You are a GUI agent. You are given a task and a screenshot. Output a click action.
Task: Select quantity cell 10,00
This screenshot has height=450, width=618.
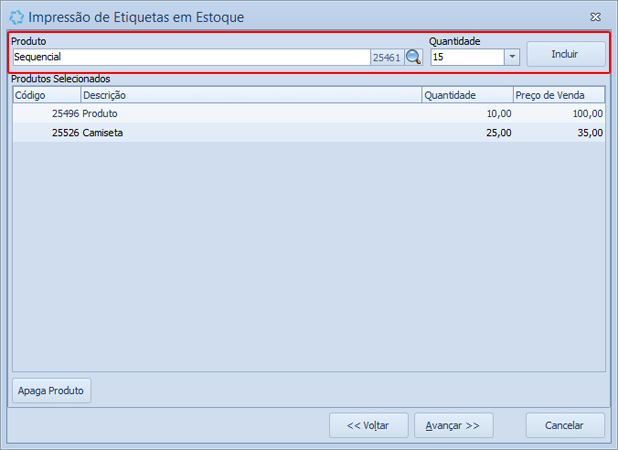(x=467, y=113)
